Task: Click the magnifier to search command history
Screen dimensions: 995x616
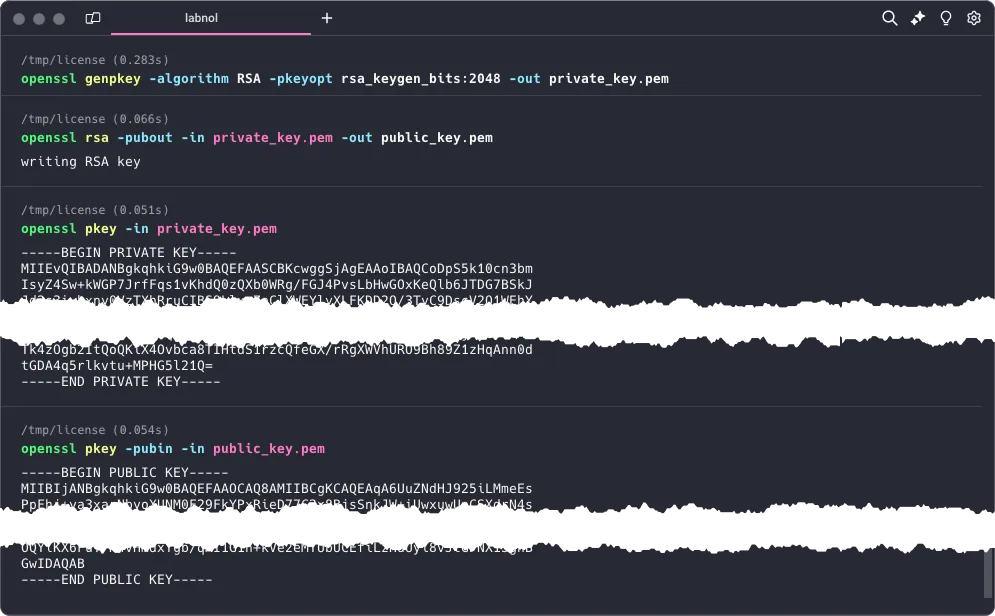Action: (x=890, y=18)
